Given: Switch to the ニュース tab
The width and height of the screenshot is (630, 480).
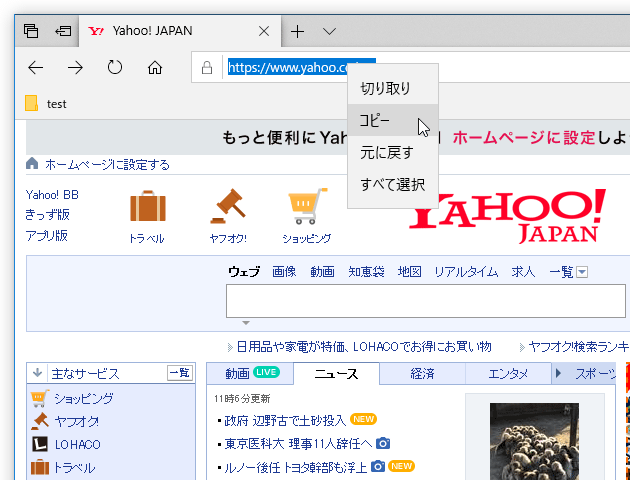Looking at the screenshot, I should pyautogui.click(x=336, y=374).
